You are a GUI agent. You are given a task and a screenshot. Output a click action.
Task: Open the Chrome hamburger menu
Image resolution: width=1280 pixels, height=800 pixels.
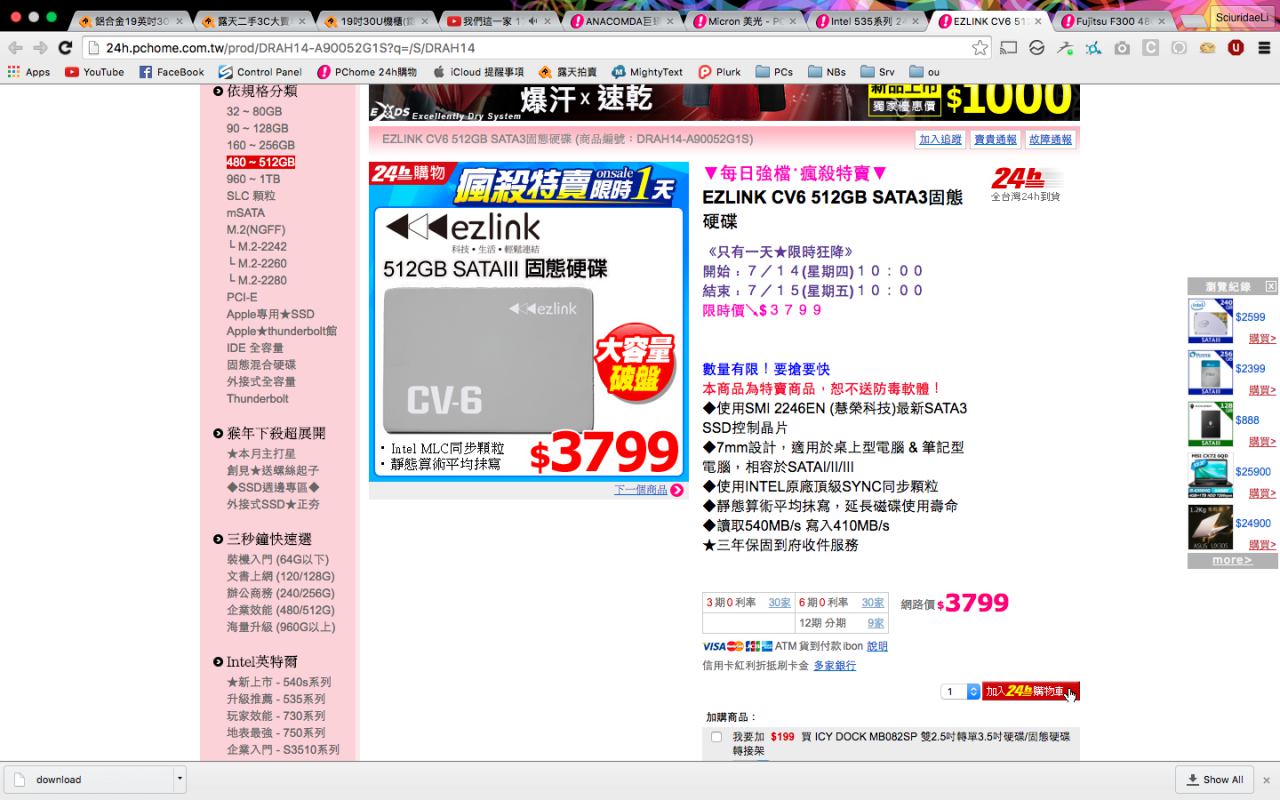1264,47
